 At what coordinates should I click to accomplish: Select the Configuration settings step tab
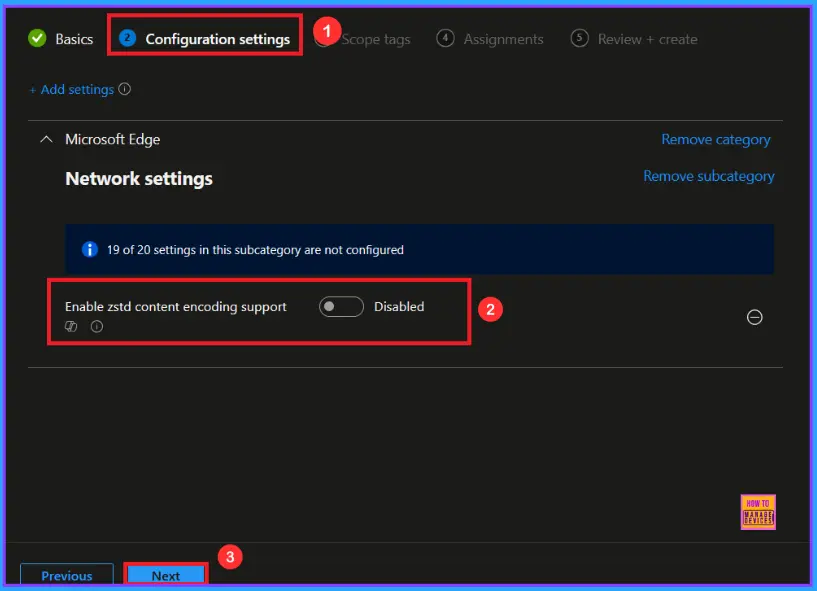coord(204,39)
